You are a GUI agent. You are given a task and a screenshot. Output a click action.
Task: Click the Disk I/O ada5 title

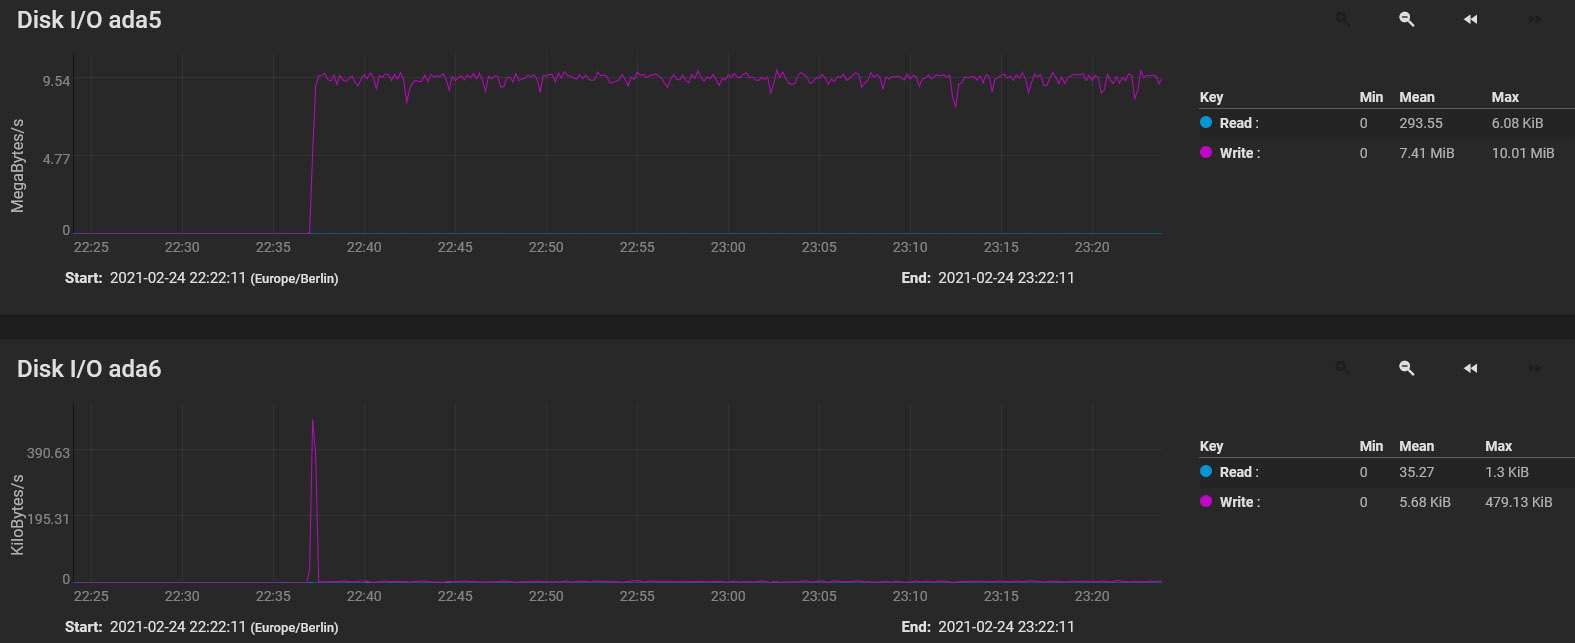coord(89,20)
